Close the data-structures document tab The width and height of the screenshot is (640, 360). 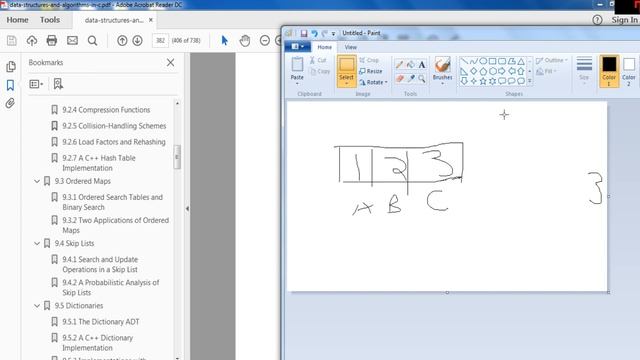(151, 20)
